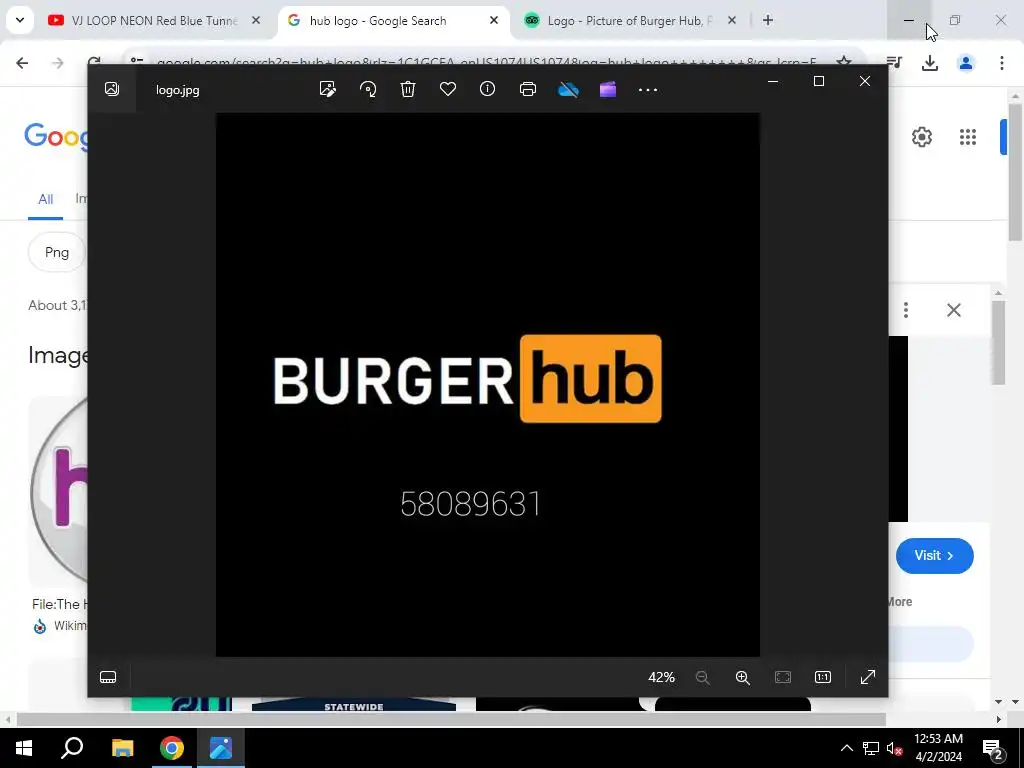Close the Google image preview panel

(954, 310)
